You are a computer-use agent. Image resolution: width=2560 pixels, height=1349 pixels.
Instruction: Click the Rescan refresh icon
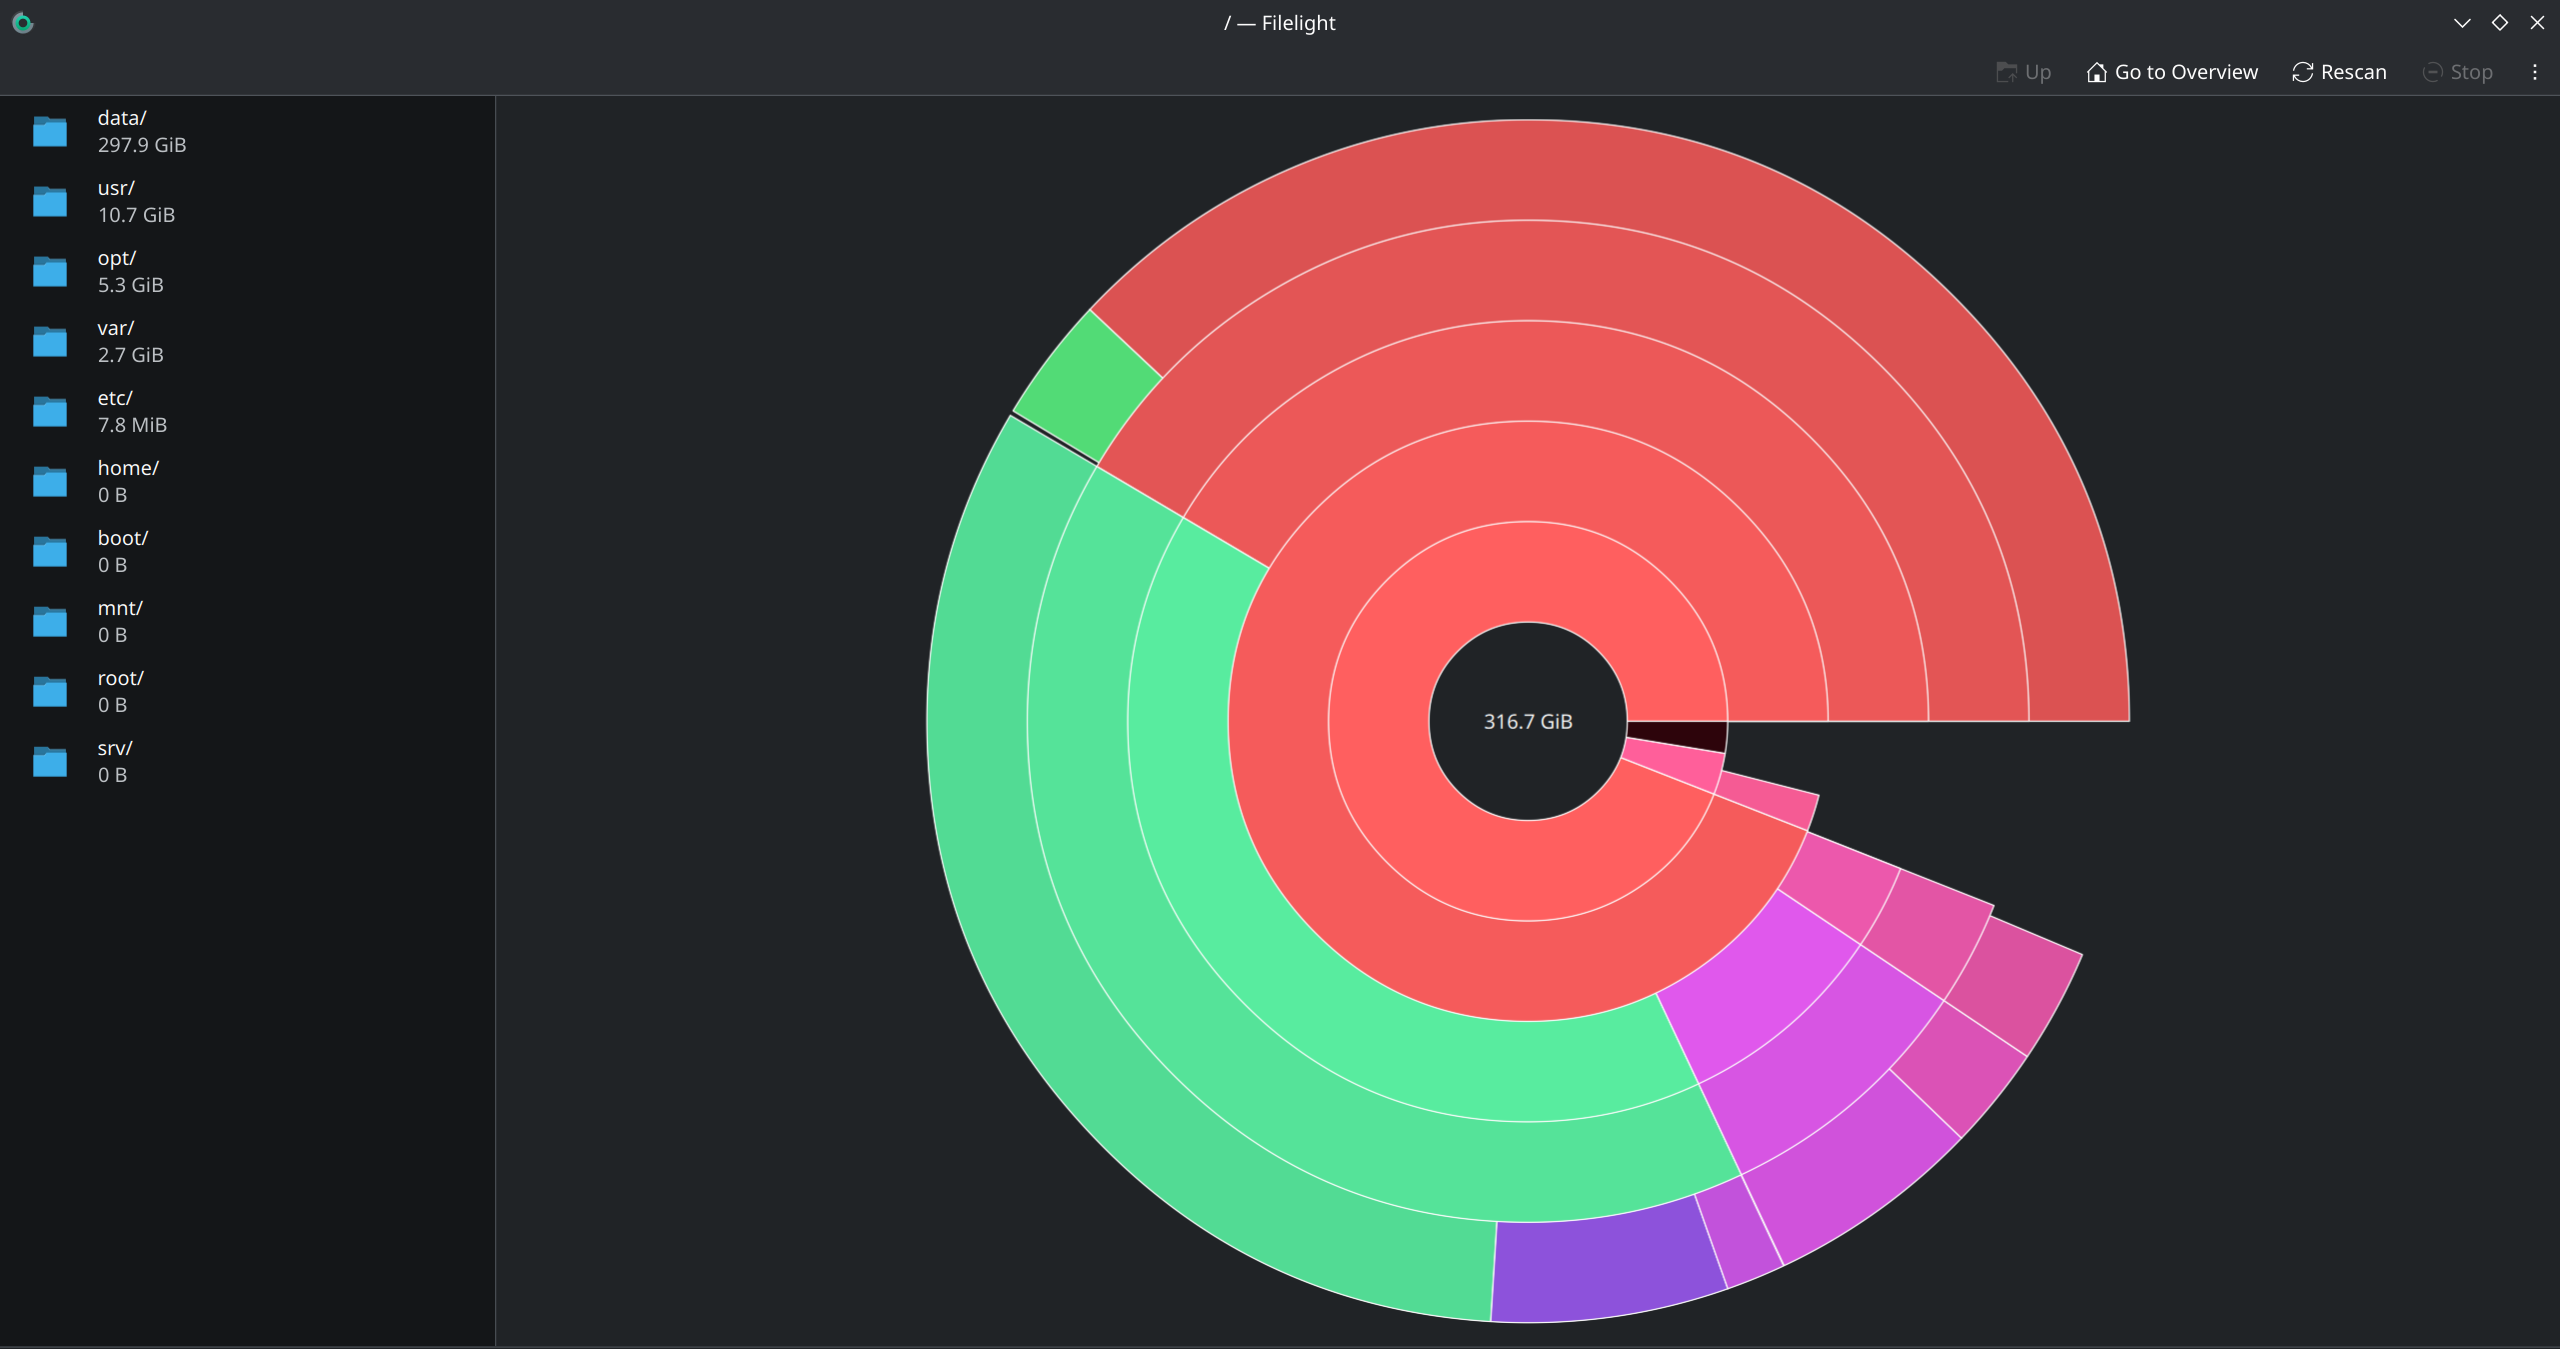2303,72
